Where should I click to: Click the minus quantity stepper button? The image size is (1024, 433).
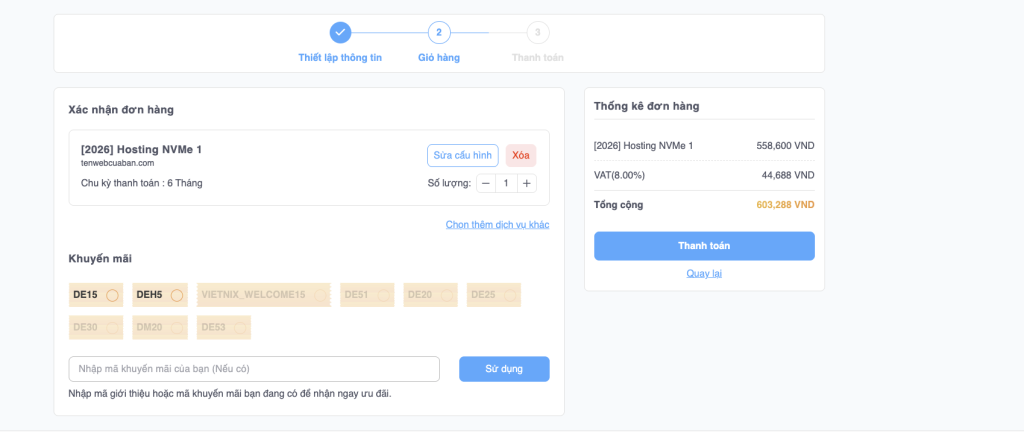[x=486, y=183]
